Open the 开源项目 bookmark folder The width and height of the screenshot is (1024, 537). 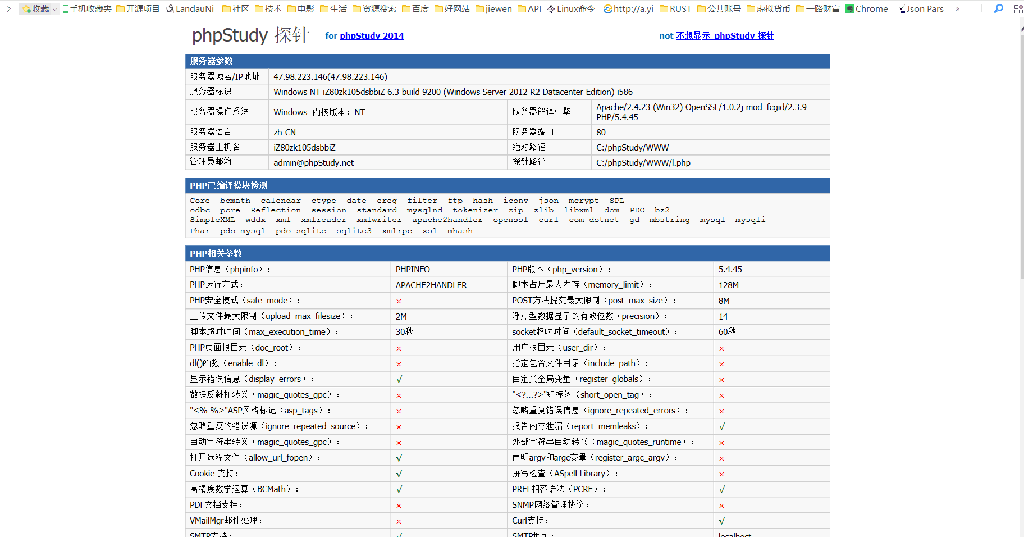(x=138, y=8)
